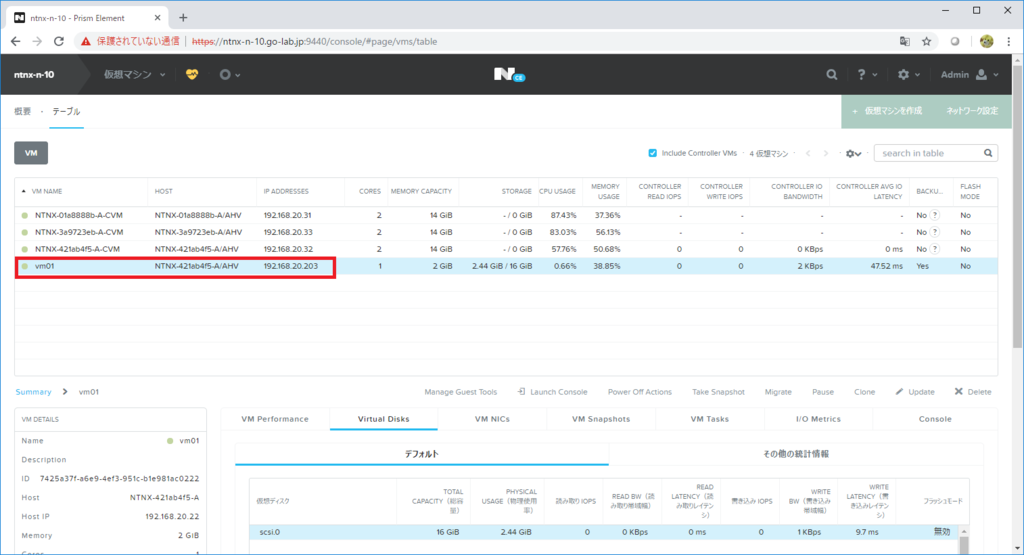The image size is (1024, 555).
Task: Click Update with pencil icon
Action: 915,392
